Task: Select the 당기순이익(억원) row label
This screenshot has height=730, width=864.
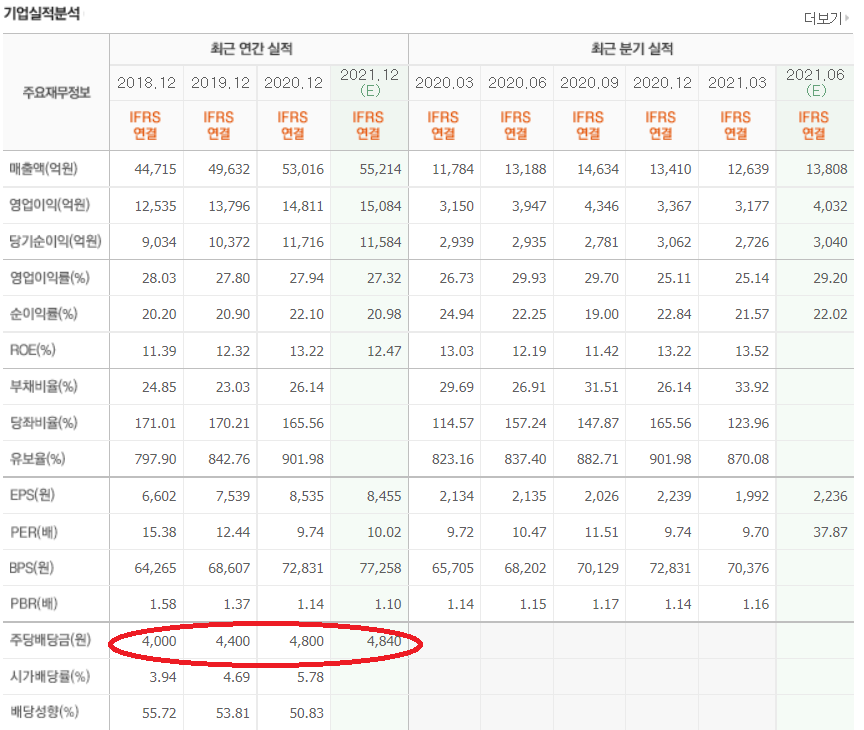Action: tap(55, 241)
